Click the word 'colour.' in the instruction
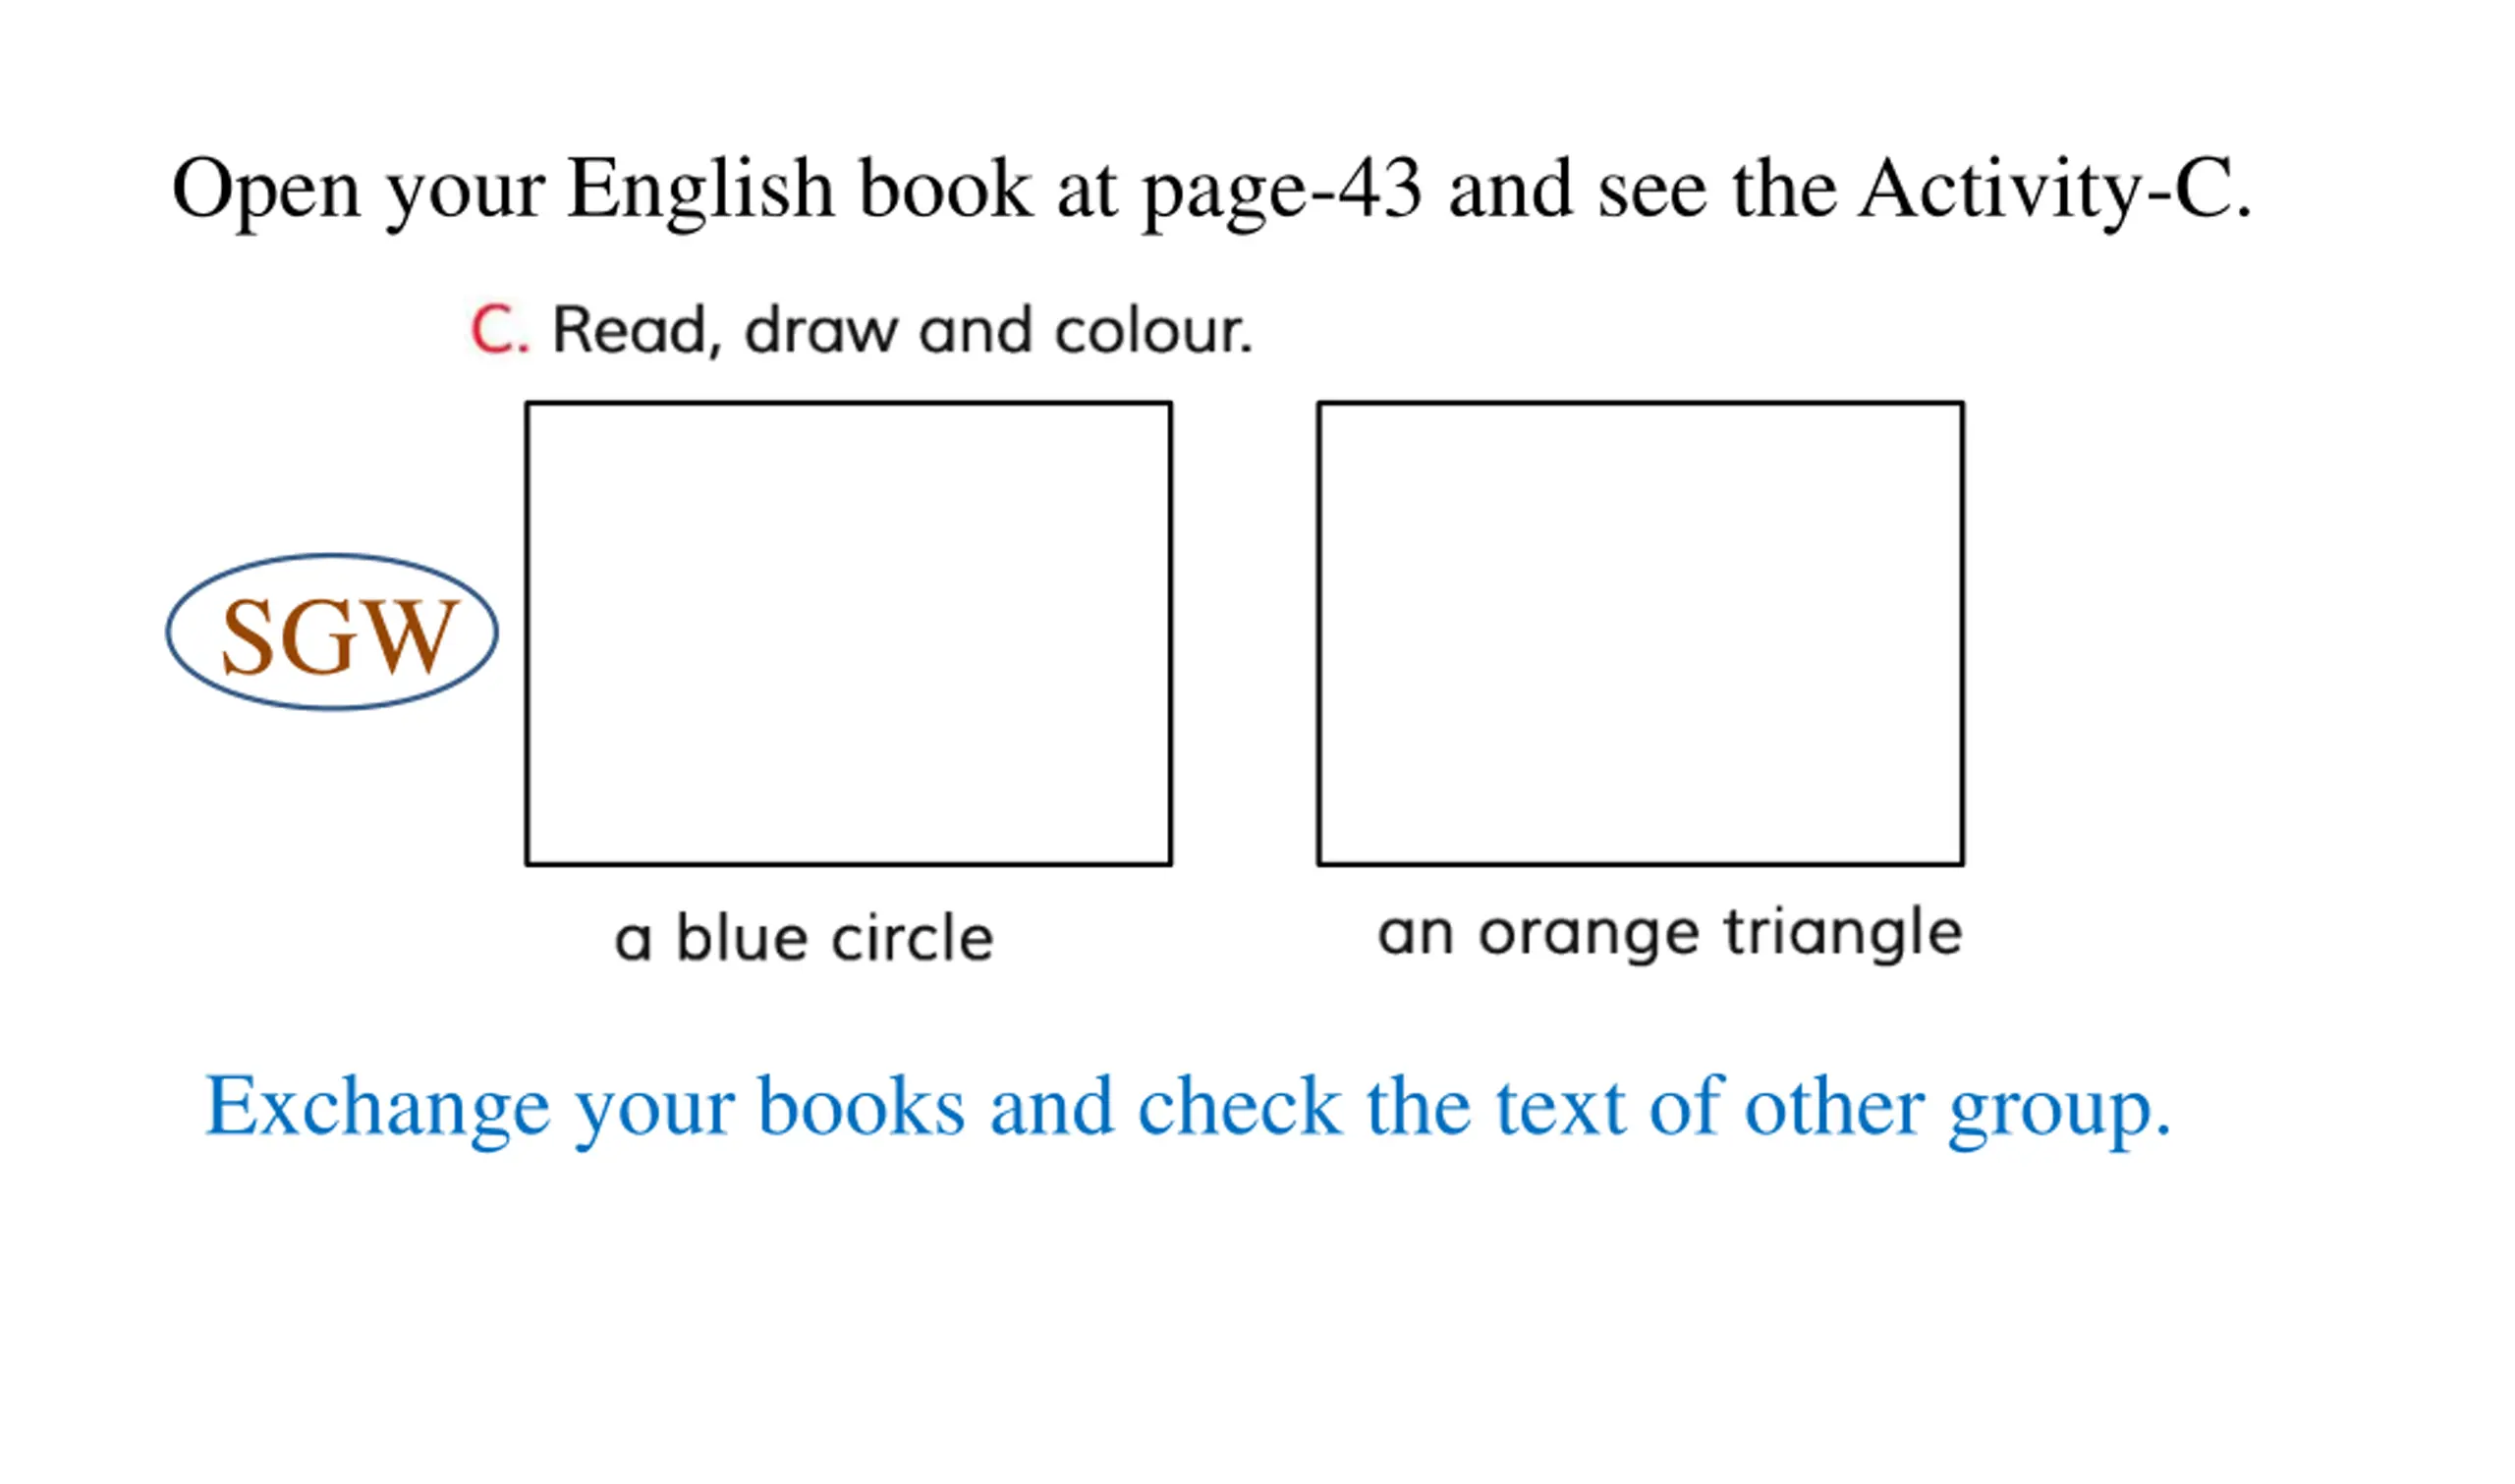Image resolution: width=2515 pixels, height=1484 pixels. pos(1153,330)
